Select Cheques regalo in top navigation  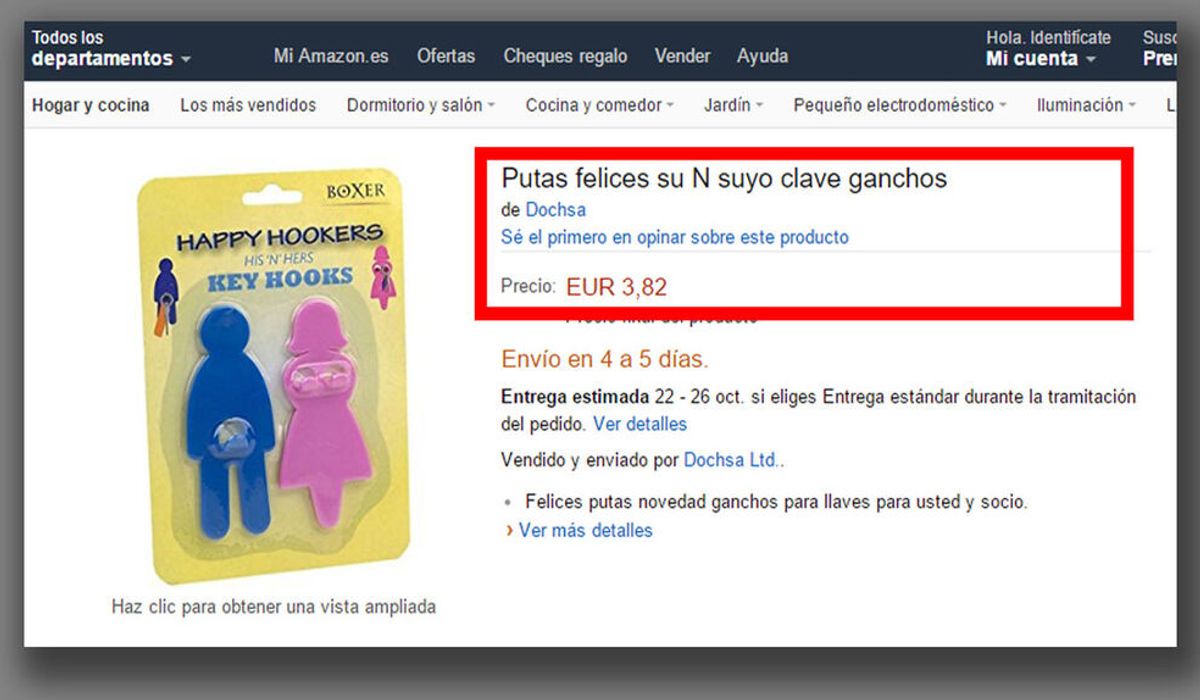pos(565,56)
